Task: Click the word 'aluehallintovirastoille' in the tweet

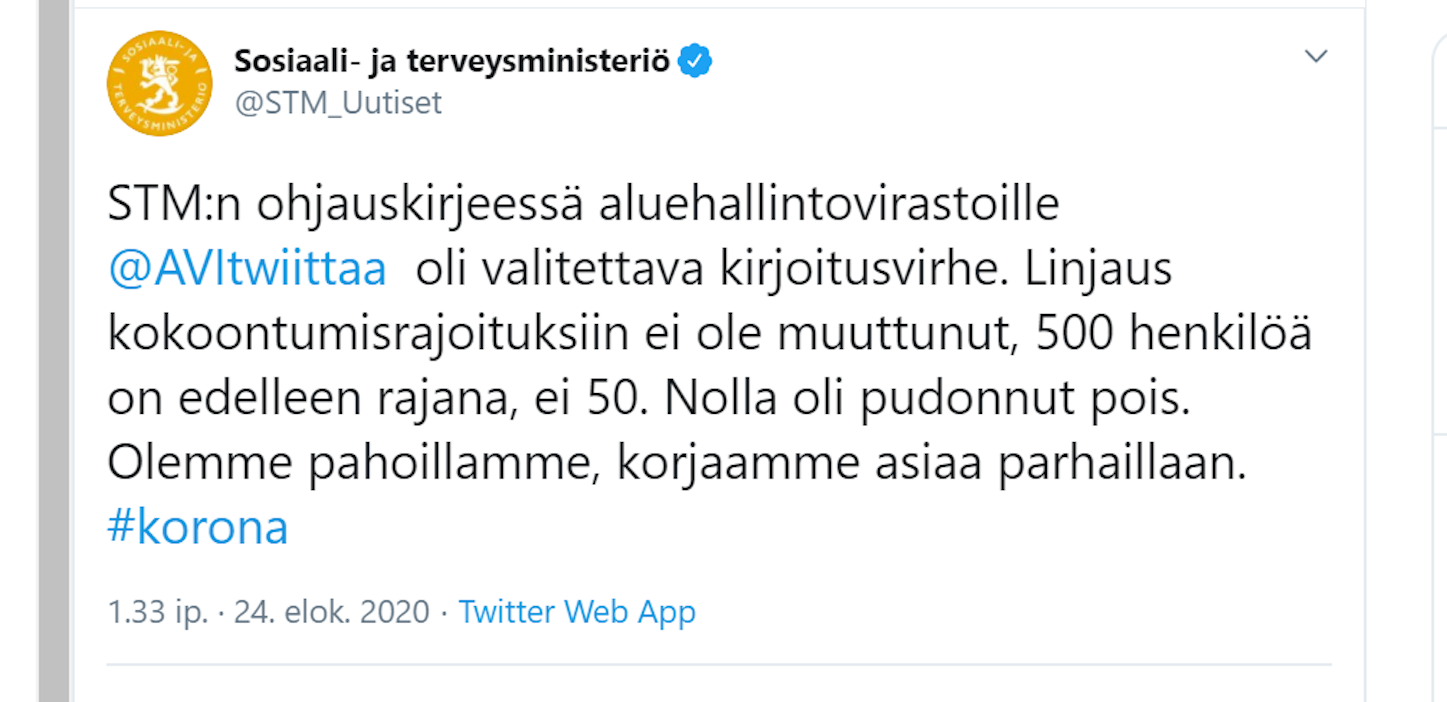Action: 828,206
